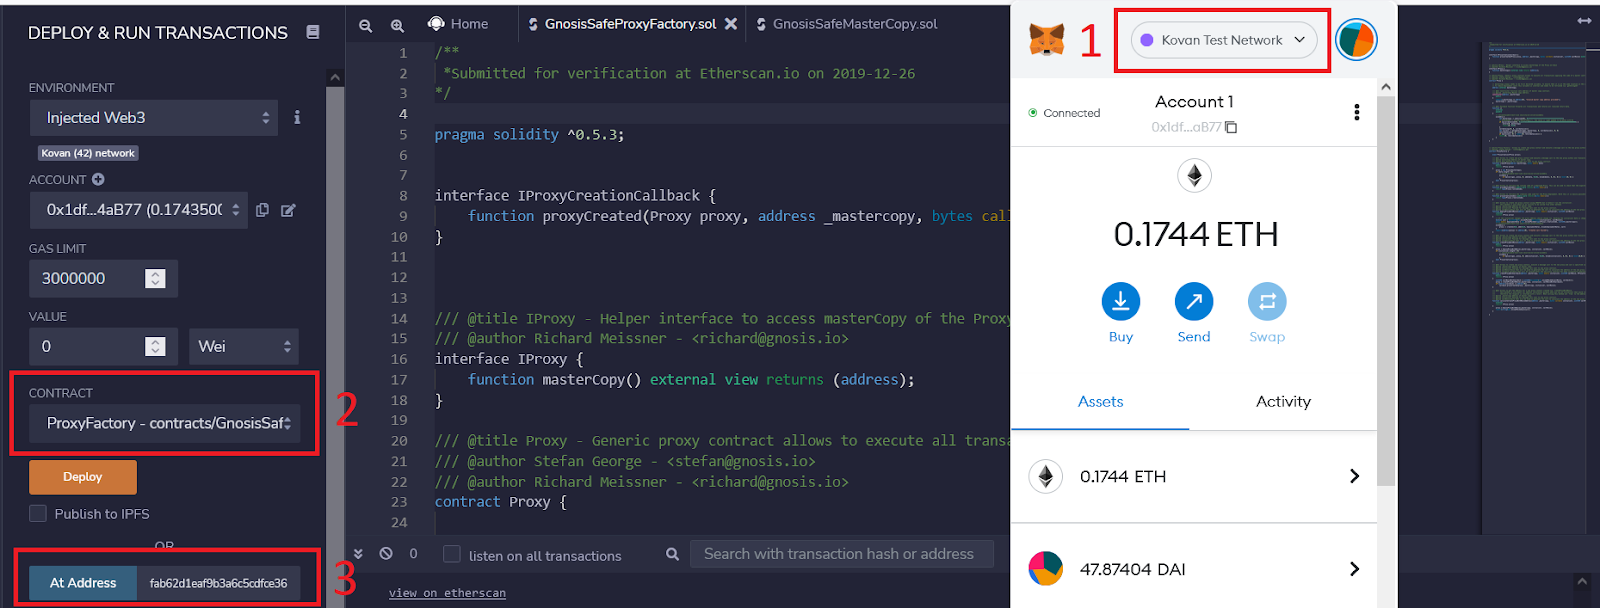Click the Connected site status indicator
This screenshot has width=1600, height=608.
tap(1064, 113)
